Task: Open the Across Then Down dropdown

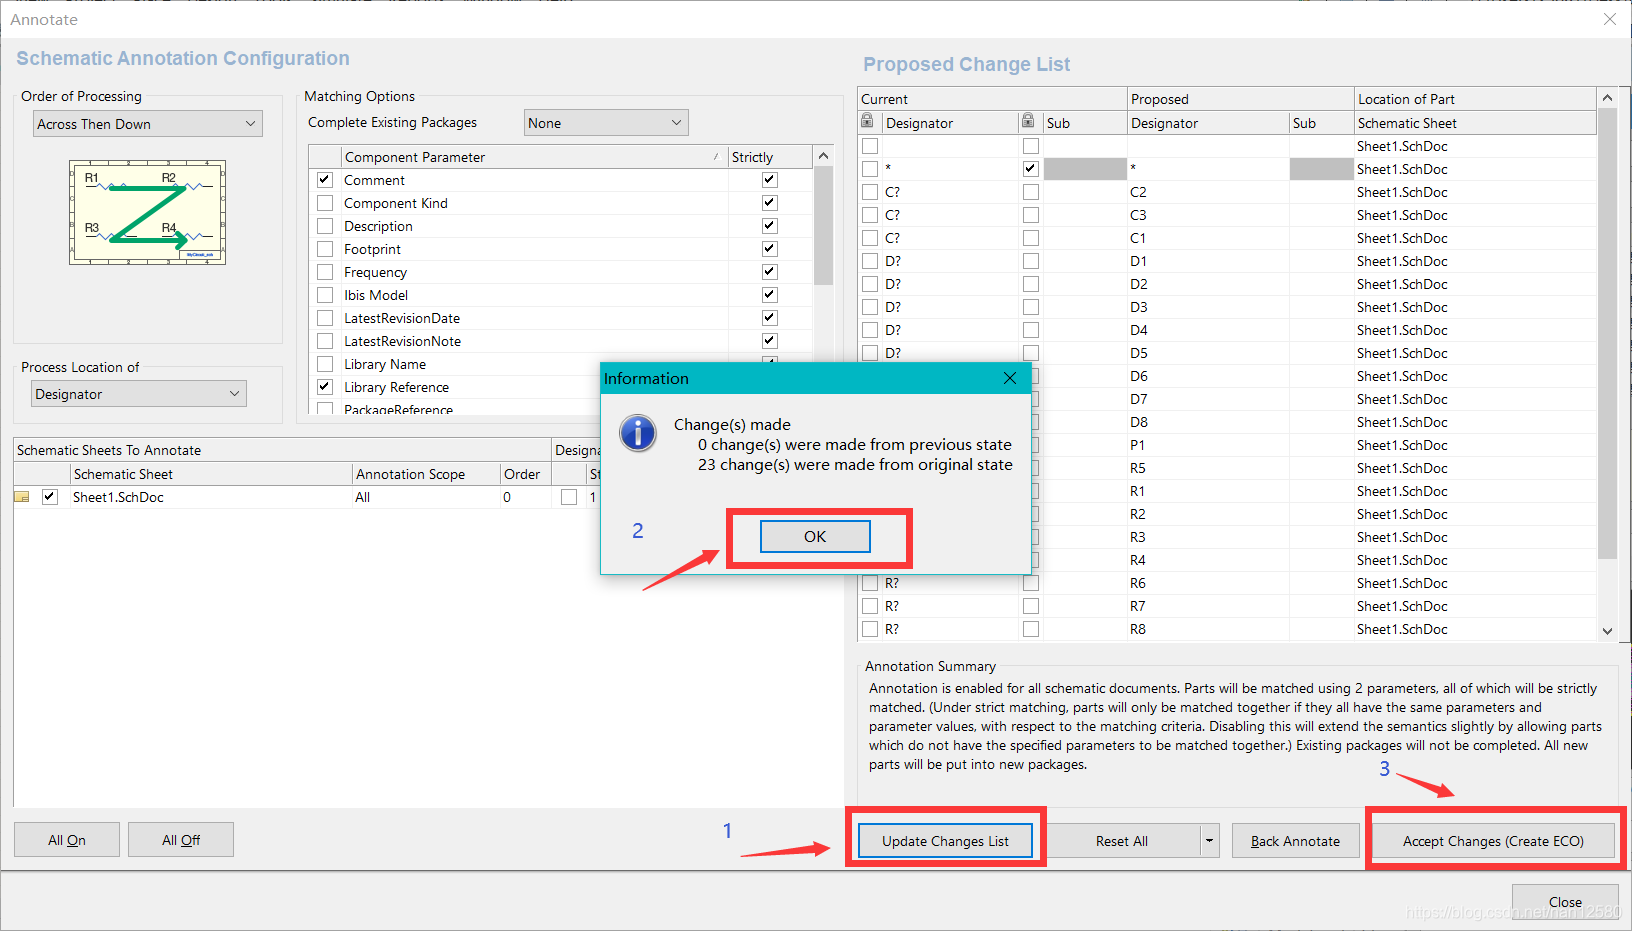Action: [148, 124]
